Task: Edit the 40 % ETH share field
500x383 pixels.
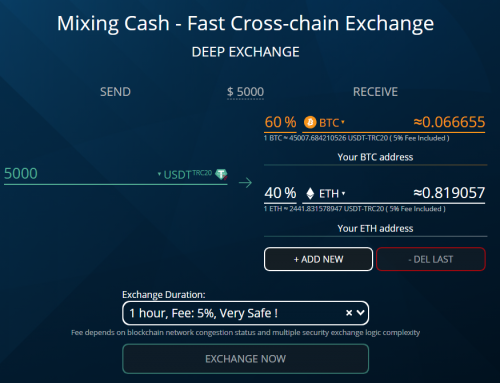Action: coord(280,193)
